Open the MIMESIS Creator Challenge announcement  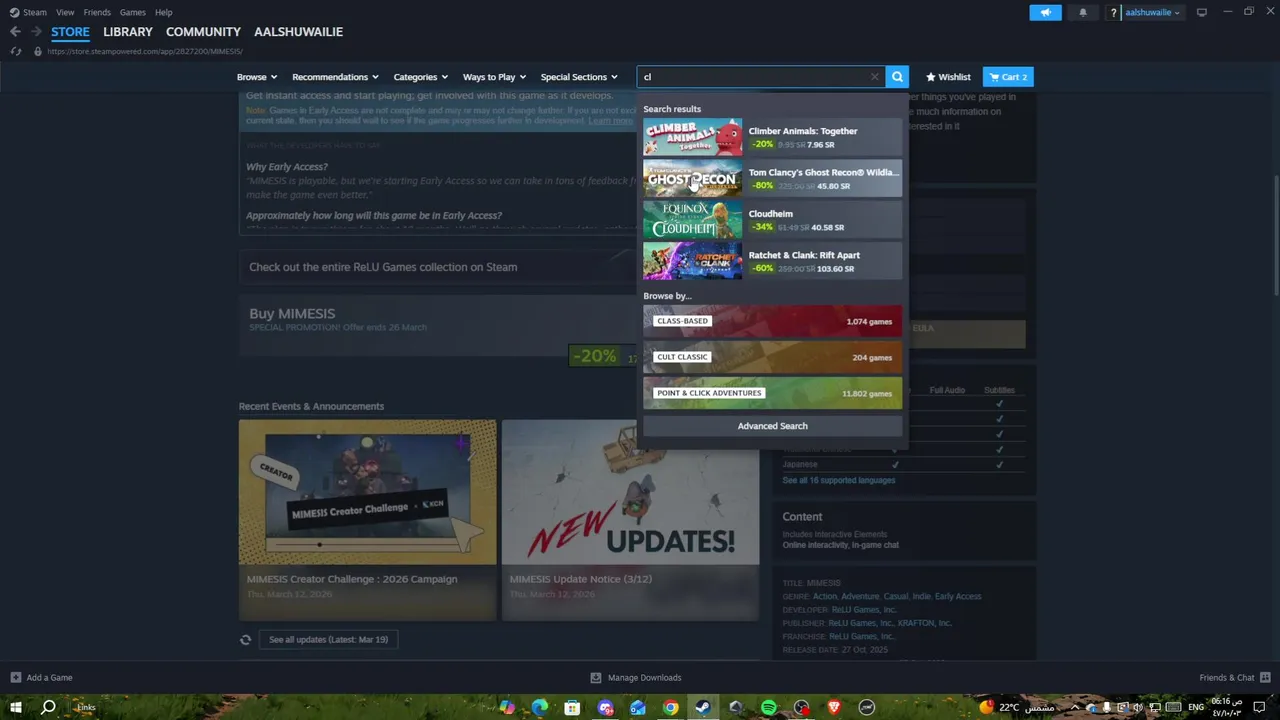click(x=367, y=520)
